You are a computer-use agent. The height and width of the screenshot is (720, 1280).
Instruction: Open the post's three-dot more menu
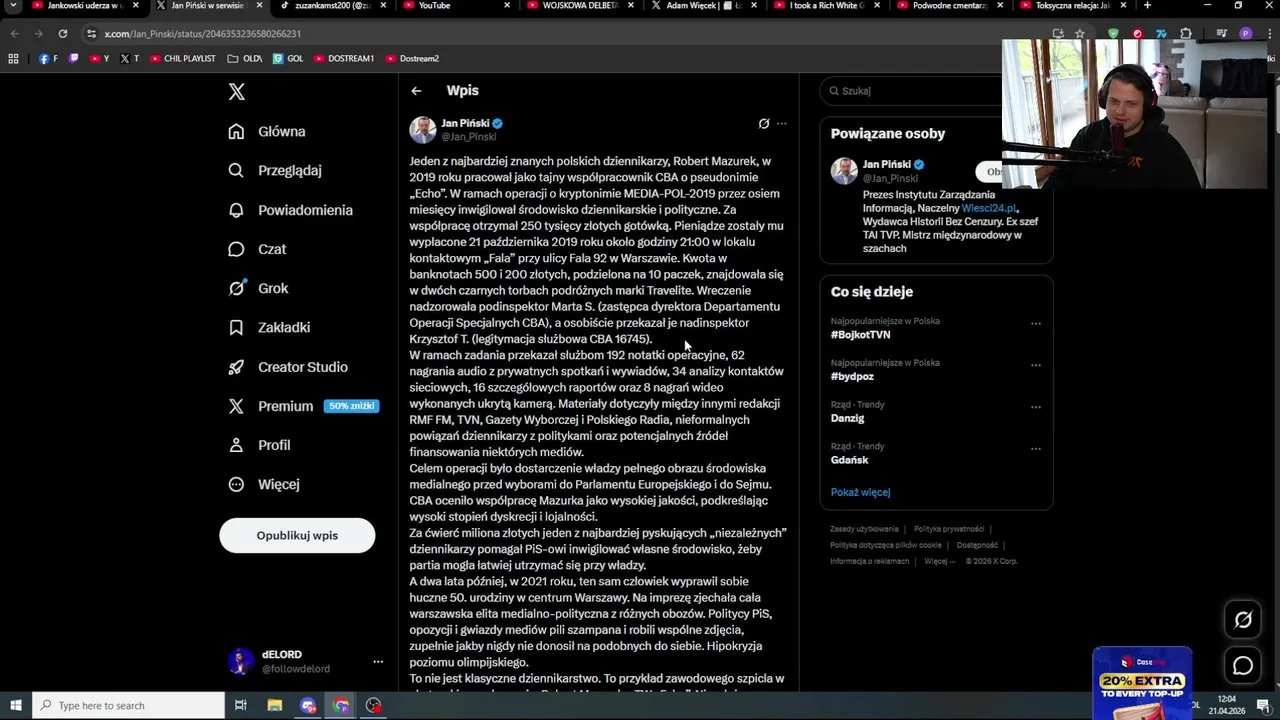782,124
